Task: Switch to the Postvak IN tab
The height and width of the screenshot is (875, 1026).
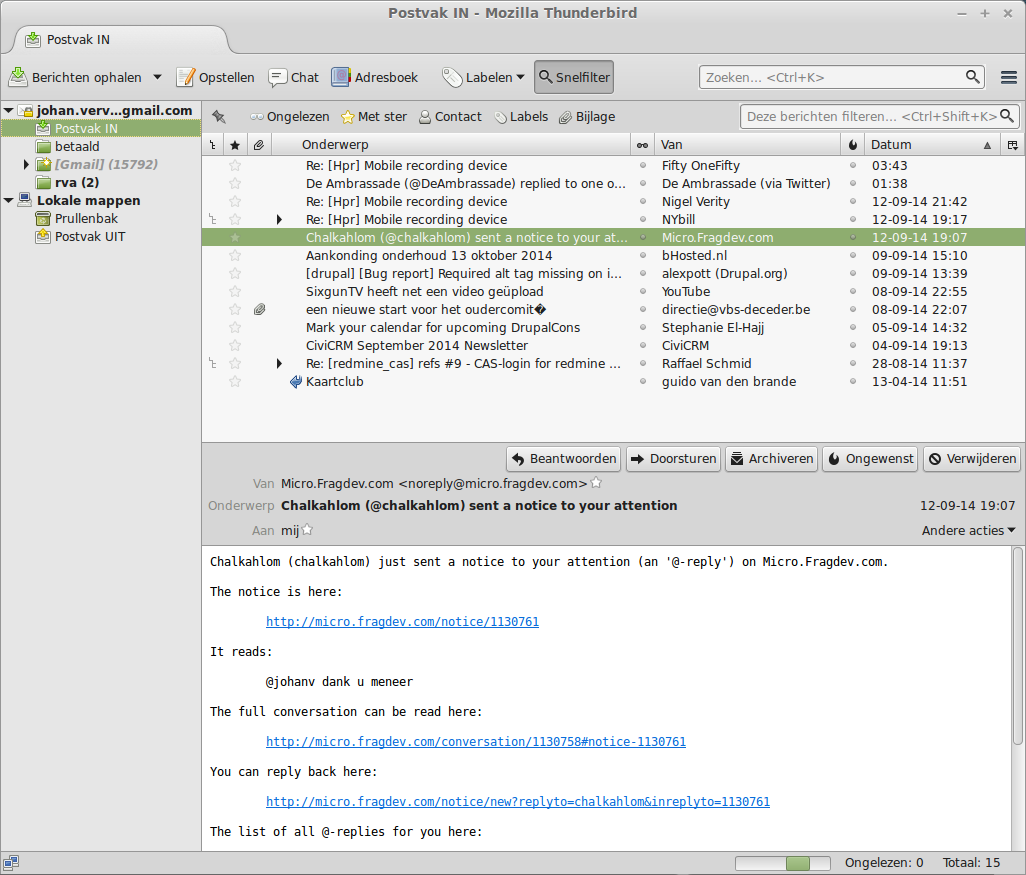Action: 120,39
